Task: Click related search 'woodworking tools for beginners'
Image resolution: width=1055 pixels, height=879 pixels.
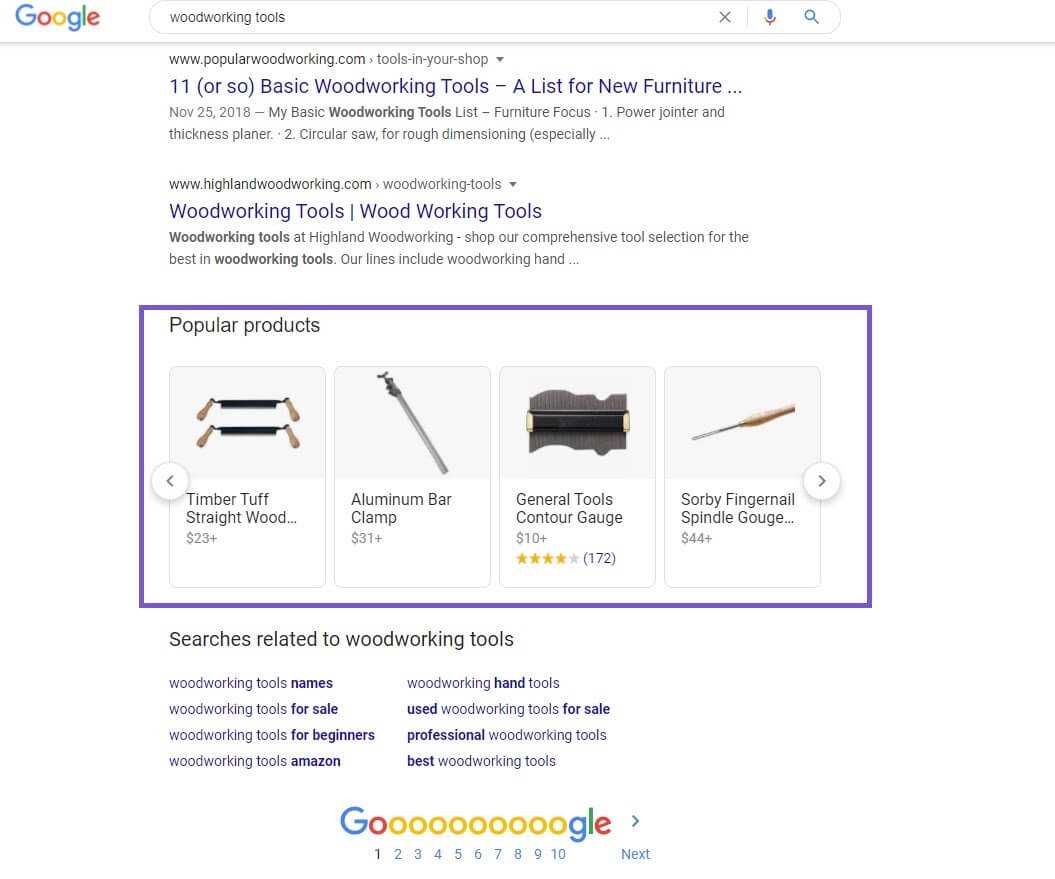Action: [x=272, y=735]
